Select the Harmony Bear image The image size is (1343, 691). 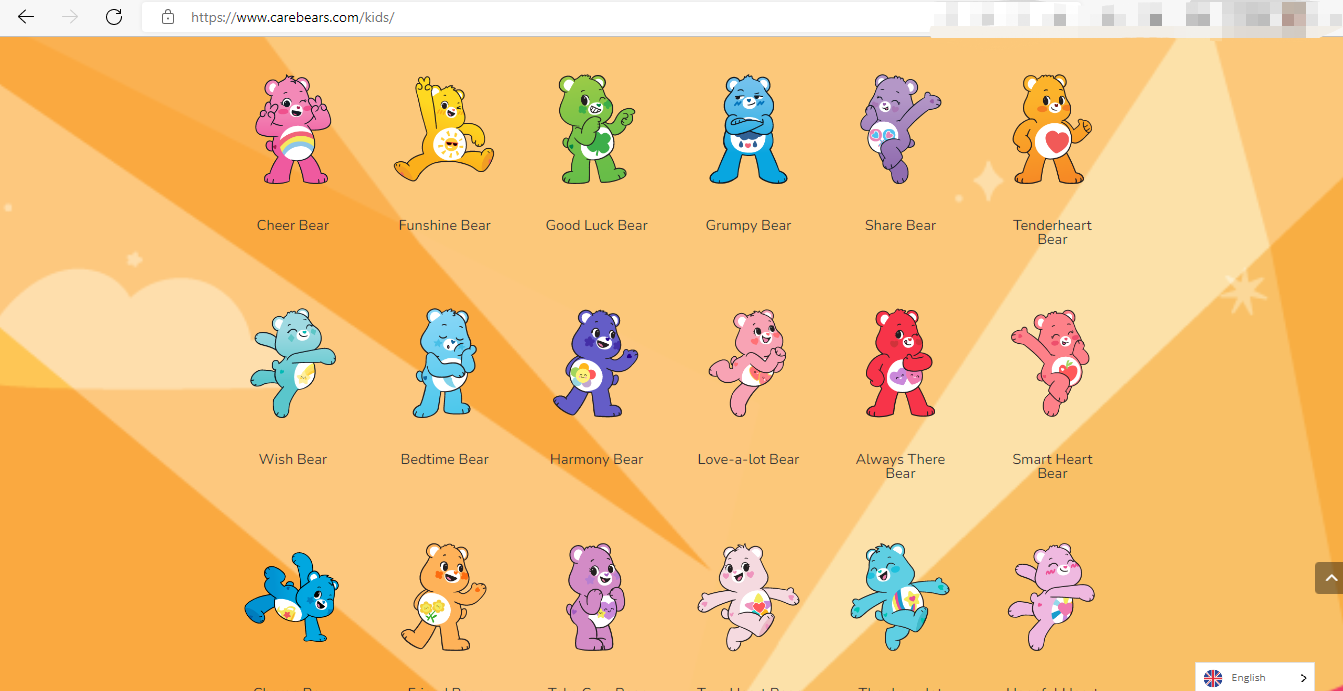click(x=596, y=363)
